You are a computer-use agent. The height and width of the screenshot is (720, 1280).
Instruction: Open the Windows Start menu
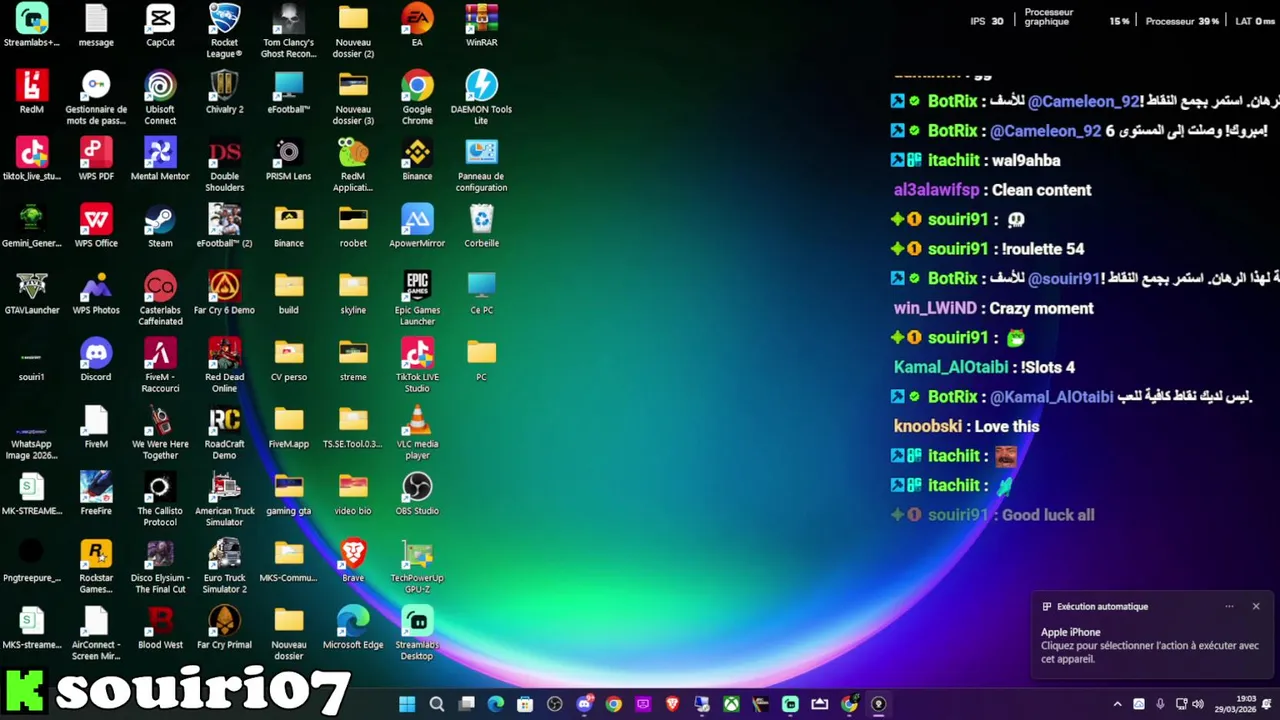click(x=407, y=704)
